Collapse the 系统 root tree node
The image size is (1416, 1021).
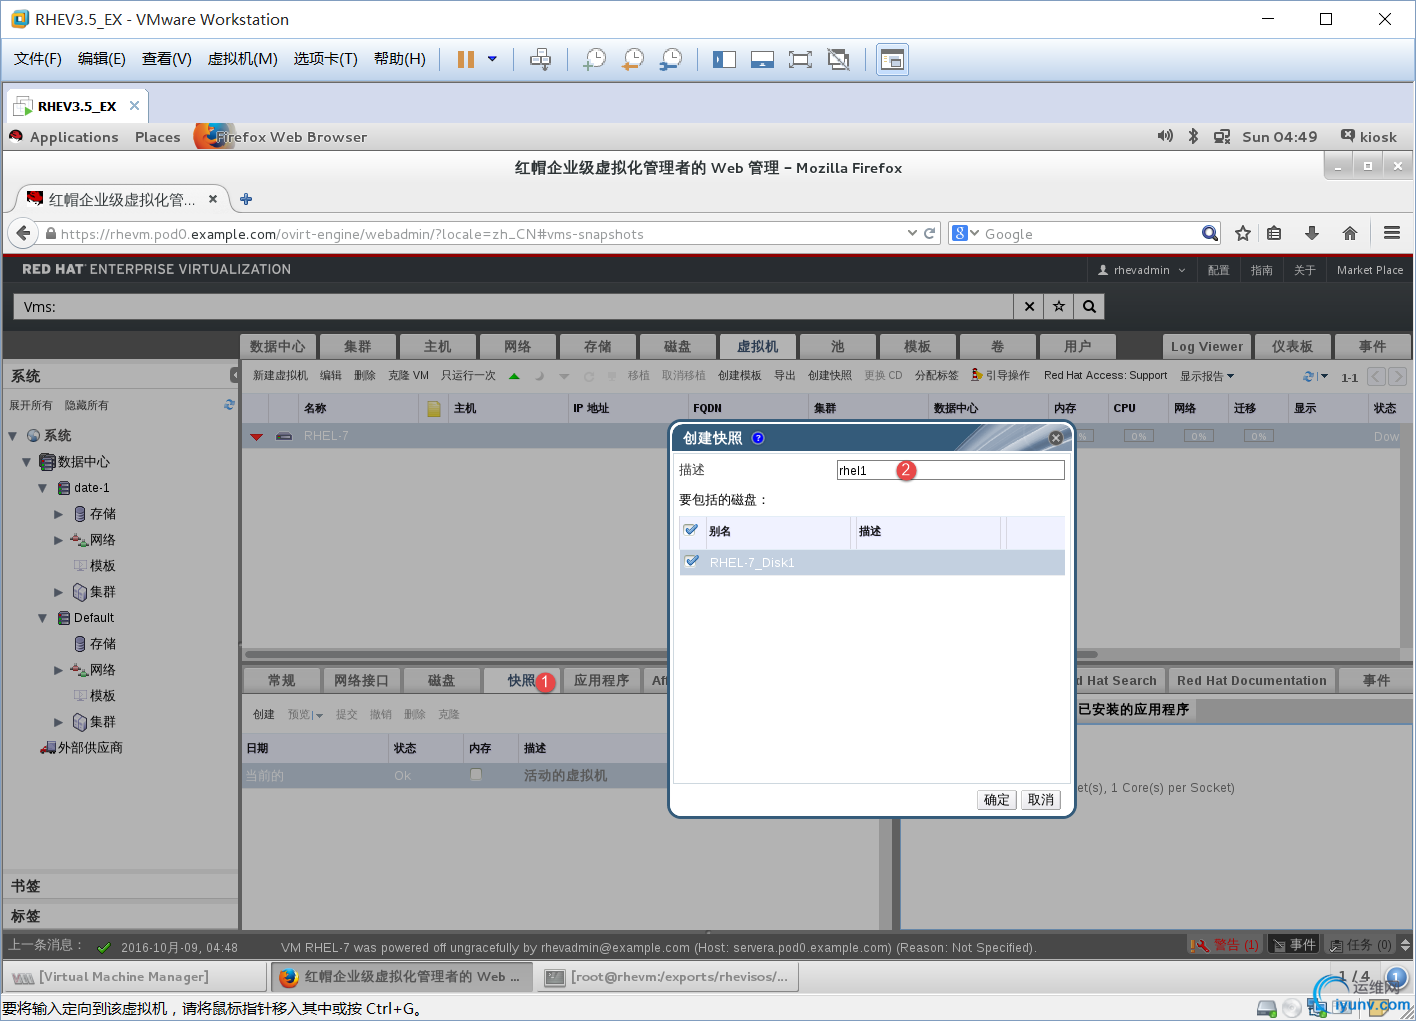[x=13, y=436]
